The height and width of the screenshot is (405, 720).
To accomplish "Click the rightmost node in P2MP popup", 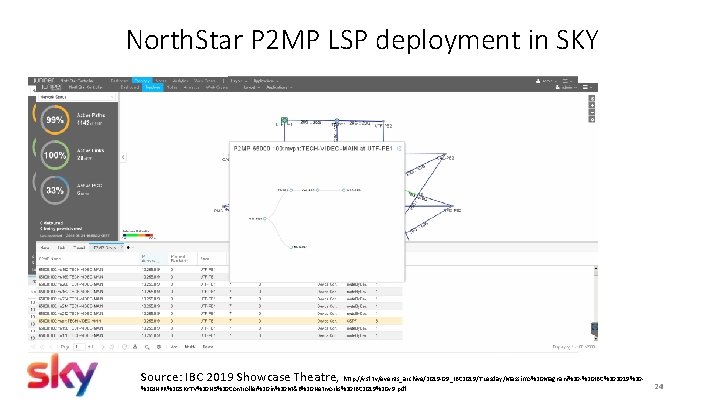I will (x=343, y=190).
